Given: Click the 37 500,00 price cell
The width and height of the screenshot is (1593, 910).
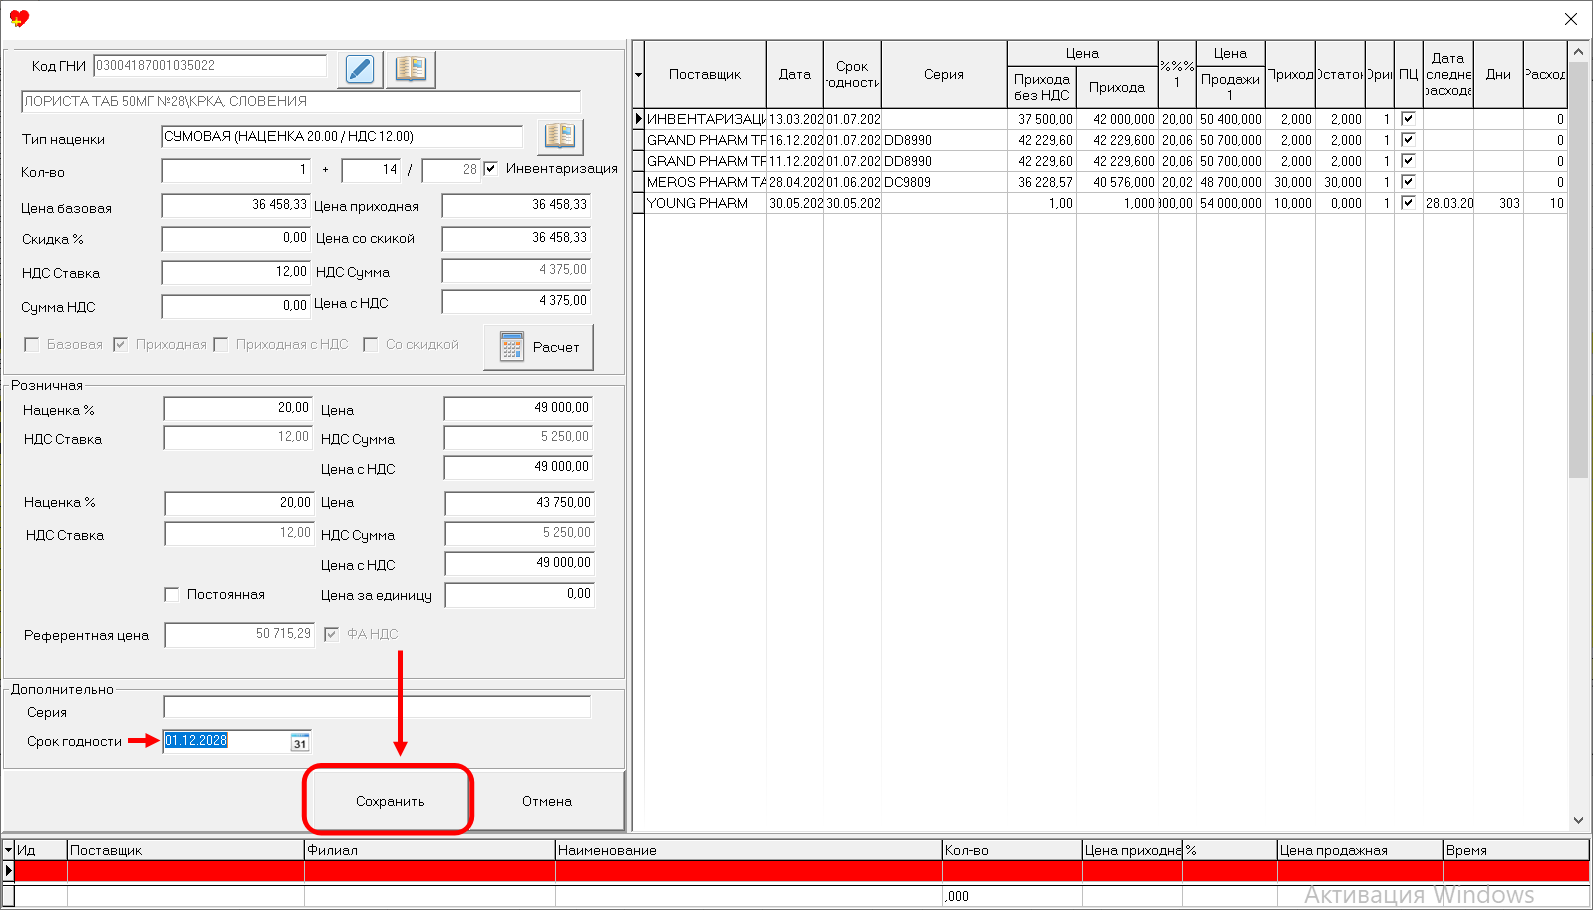Looking at the screenshot, I should coord(1042,119).
